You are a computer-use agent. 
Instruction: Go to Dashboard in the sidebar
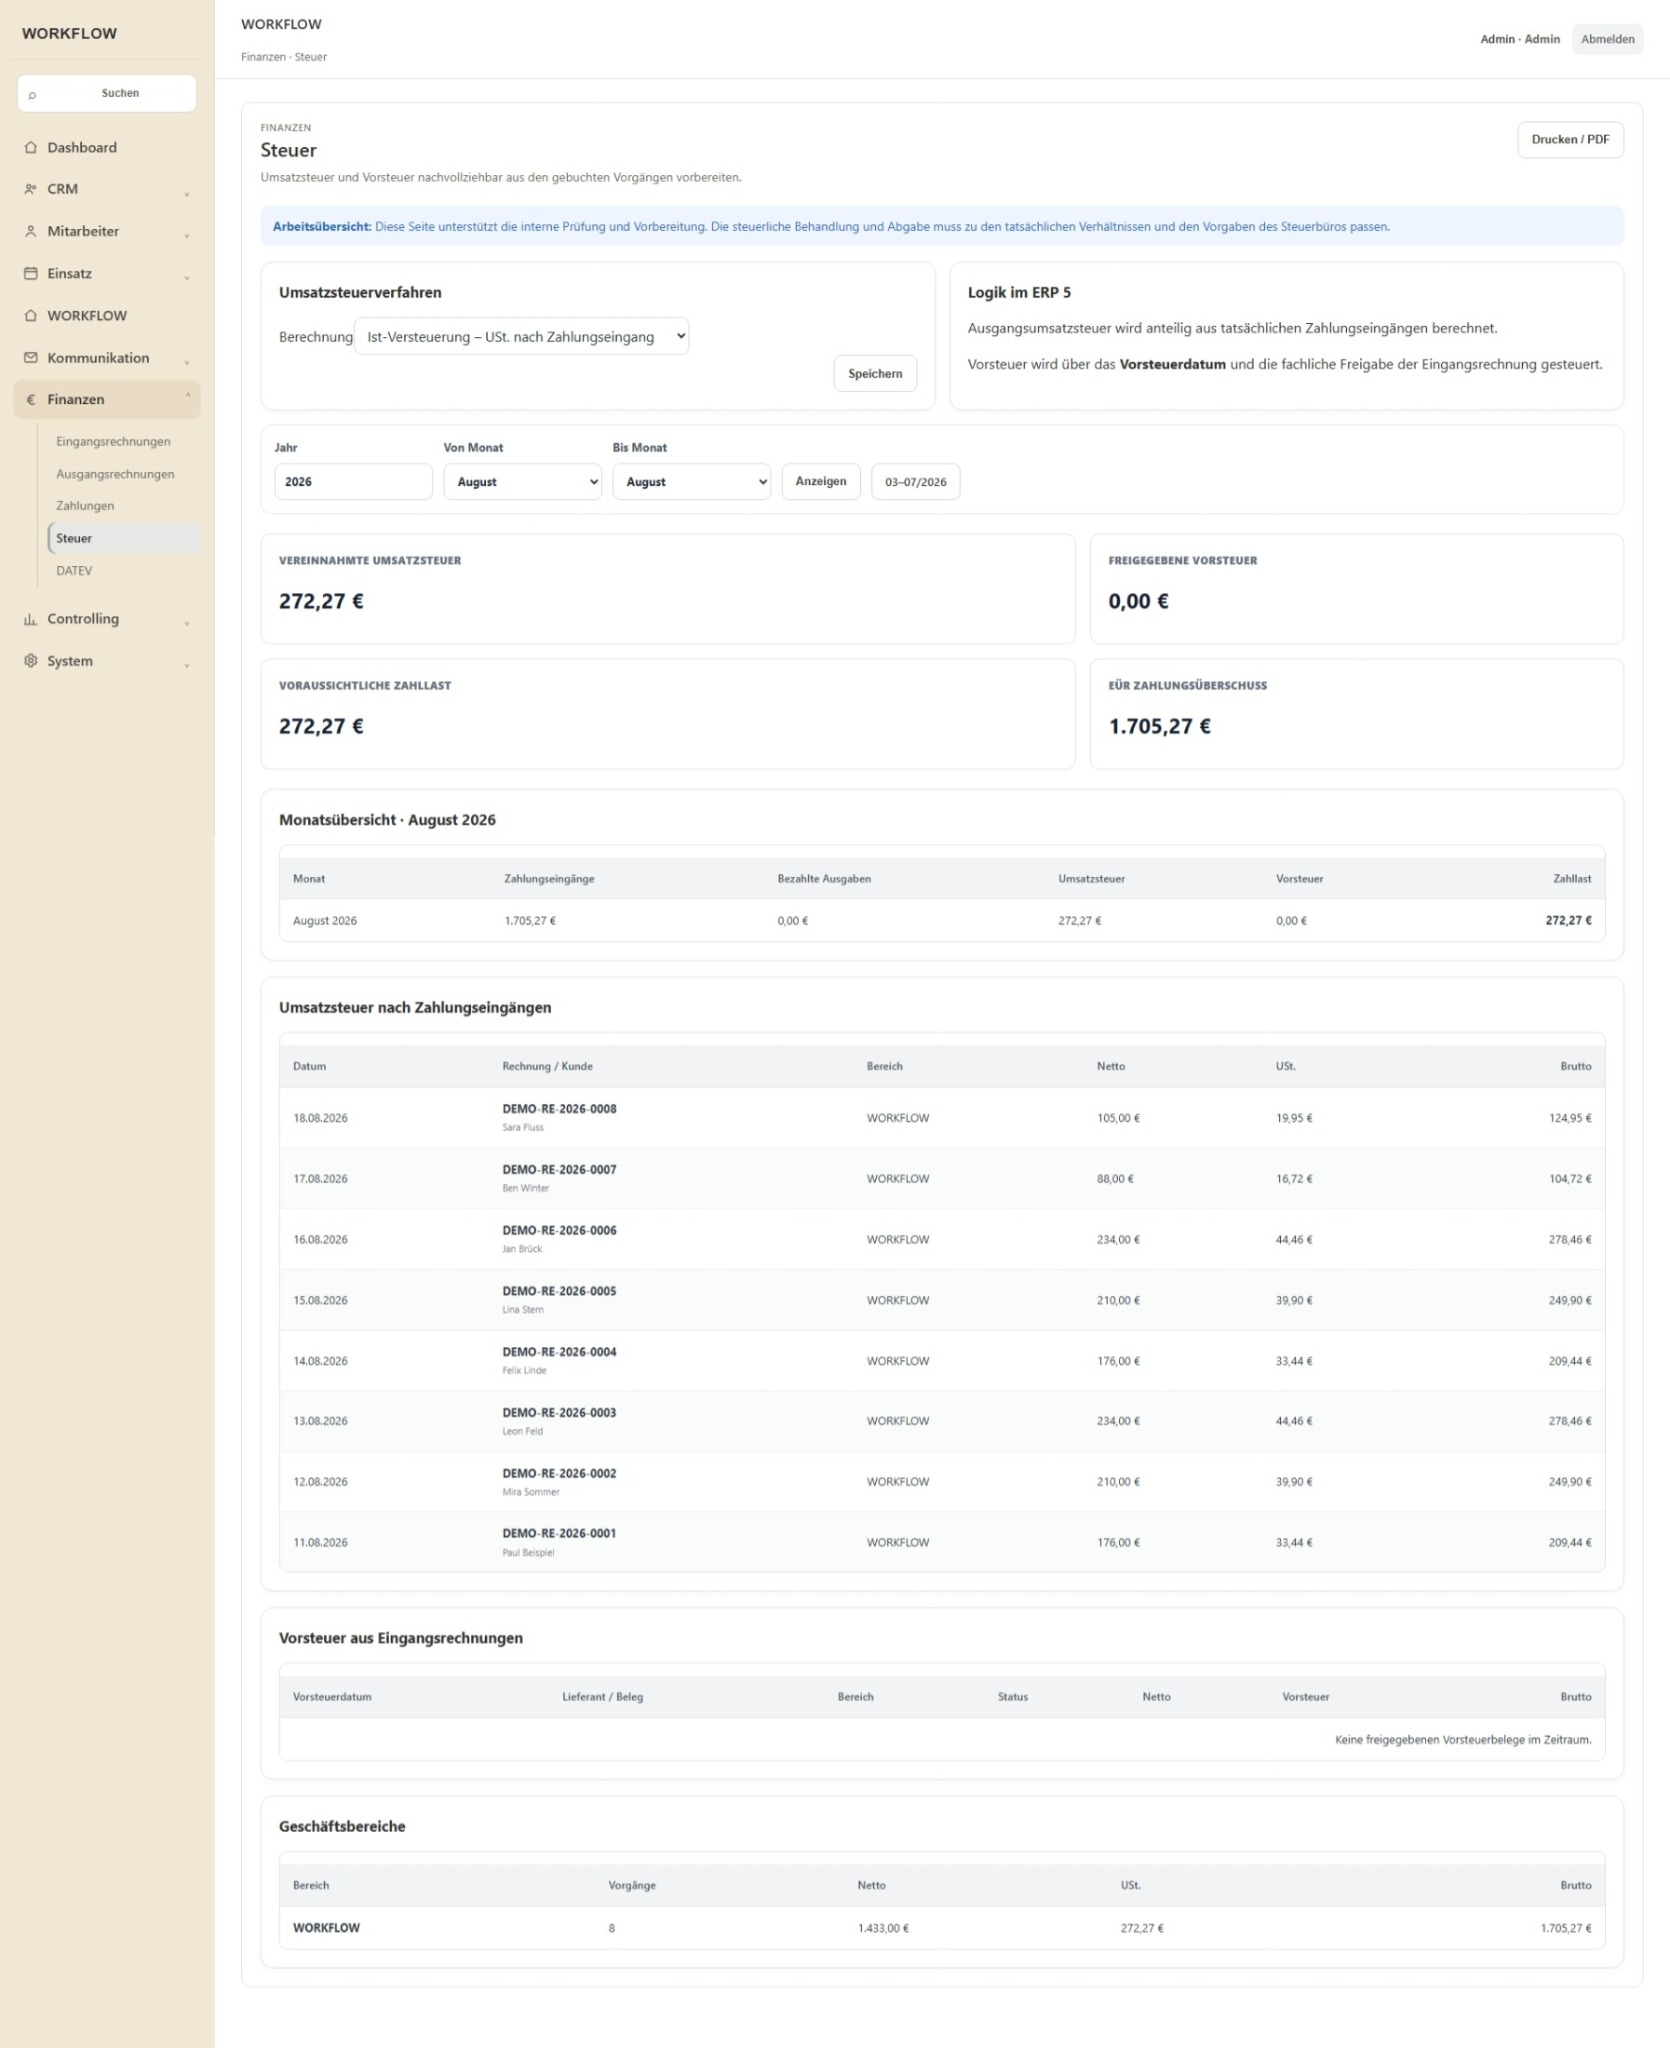(x=82, y=147)
